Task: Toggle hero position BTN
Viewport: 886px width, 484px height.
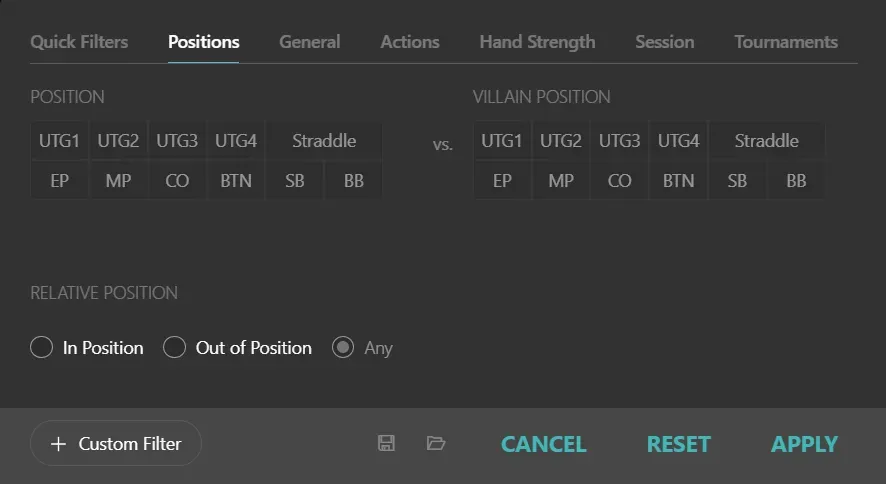Action: tap(236, 181)
